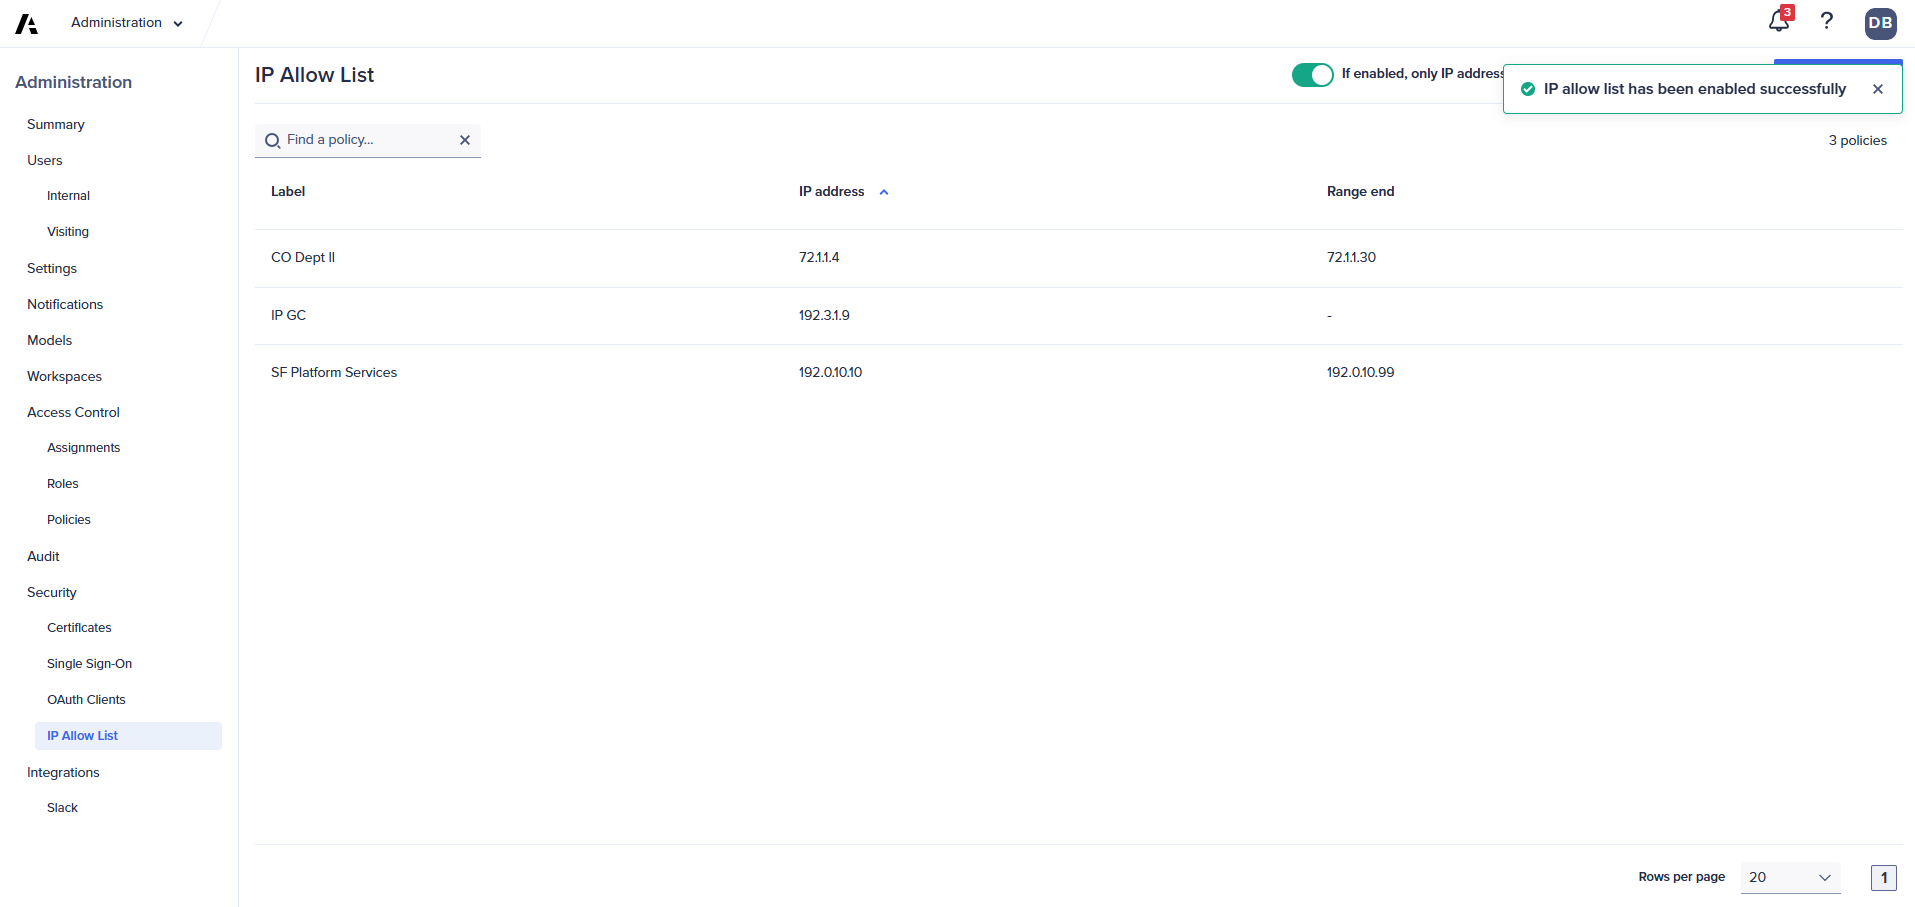Navigate to Single Sign-On settings
The image size is (1915, 907).
tap(89, 663)
